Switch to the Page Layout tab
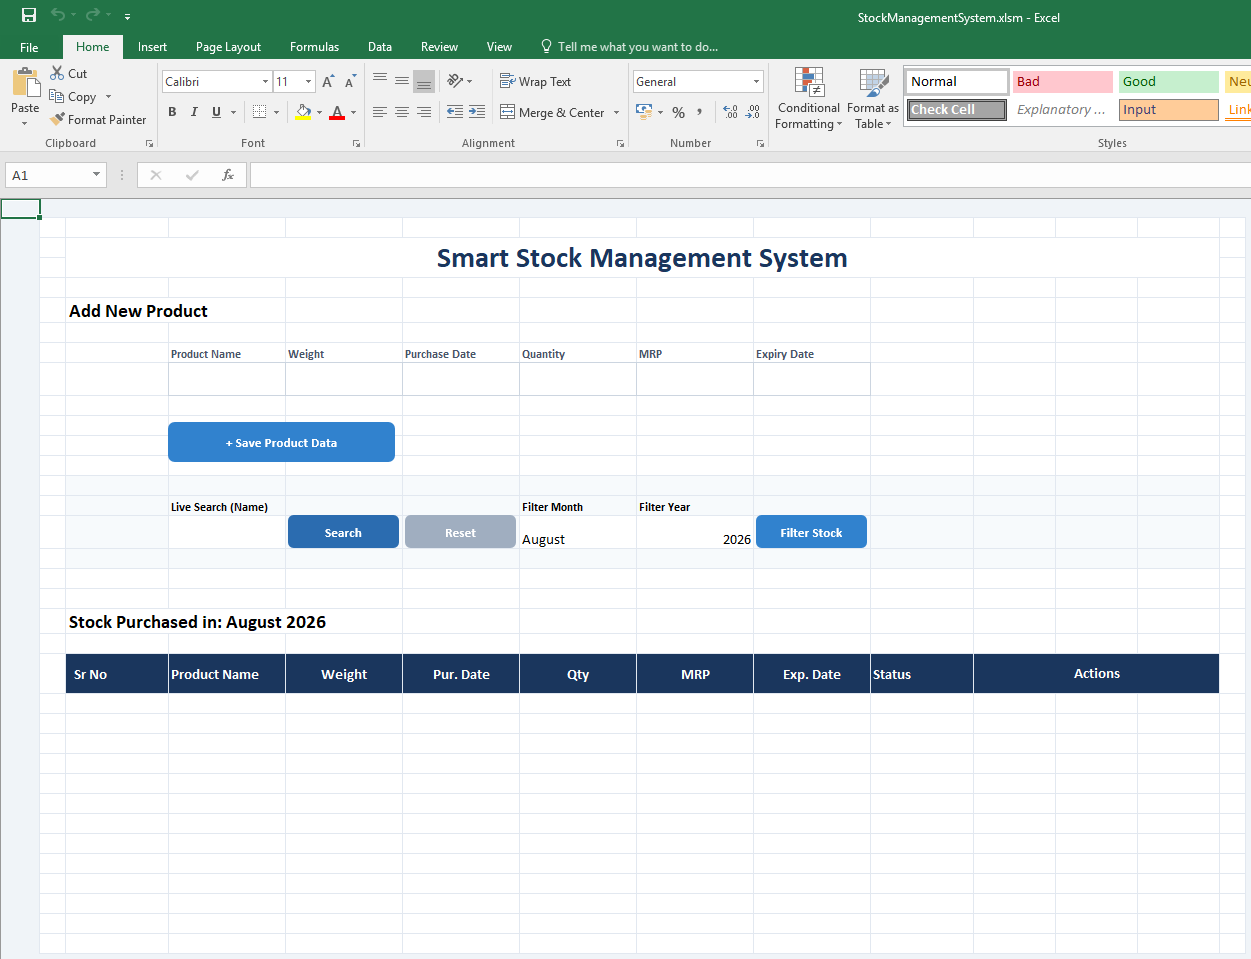1251x959 pixels. [228, 47]
